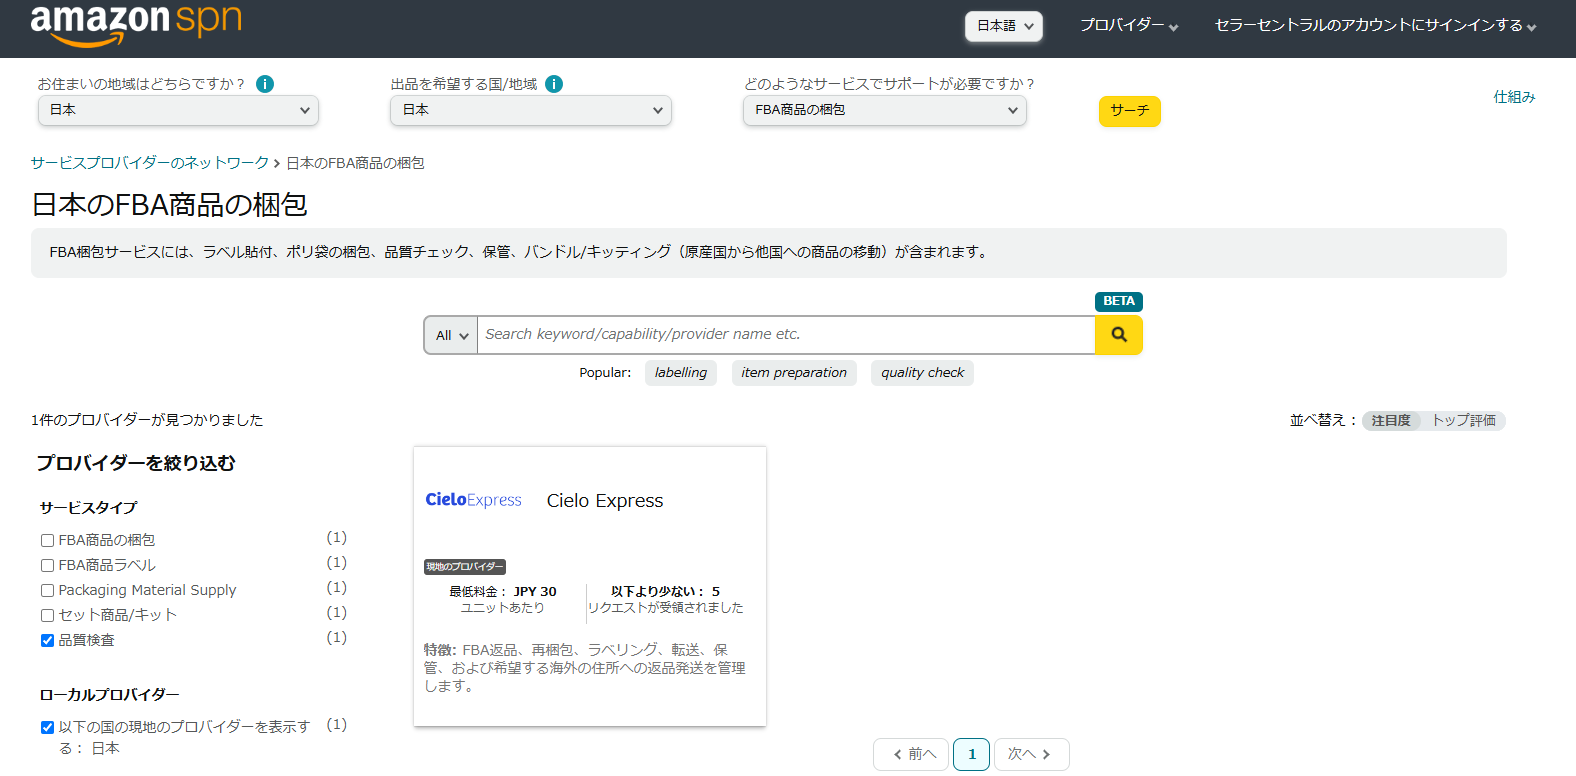The height and width of the screenshot is (776, 1576).
Task: Check the セット商品/キット filter checkbox
Action: click(47, 616)
